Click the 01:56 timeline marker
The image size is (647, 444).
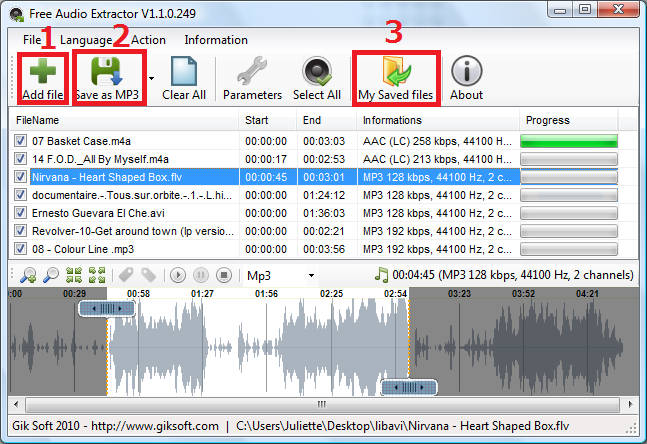pyautogui.click(x=266, y=294)
